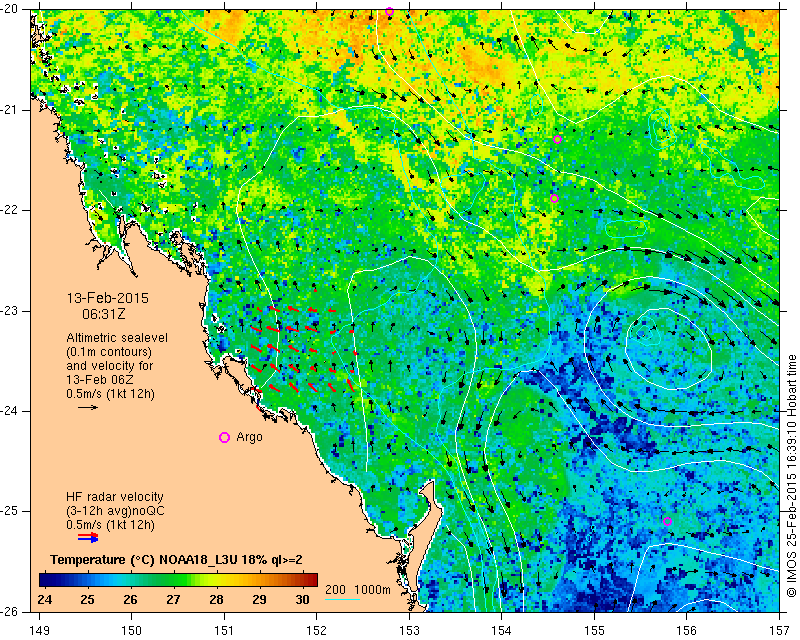Click the latitude axis label '-21'
Screen dimensions: 800x640
[x=9, y=110]
